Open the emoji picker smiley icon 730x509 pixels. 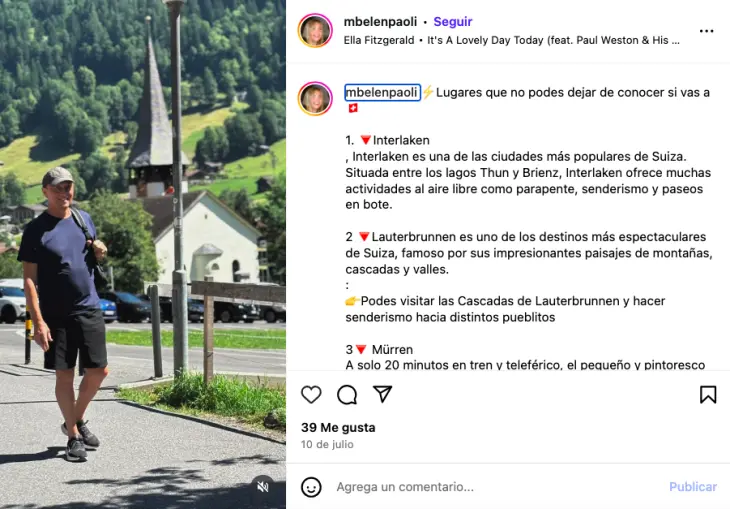pyautogui.click(x=311, y=487)
